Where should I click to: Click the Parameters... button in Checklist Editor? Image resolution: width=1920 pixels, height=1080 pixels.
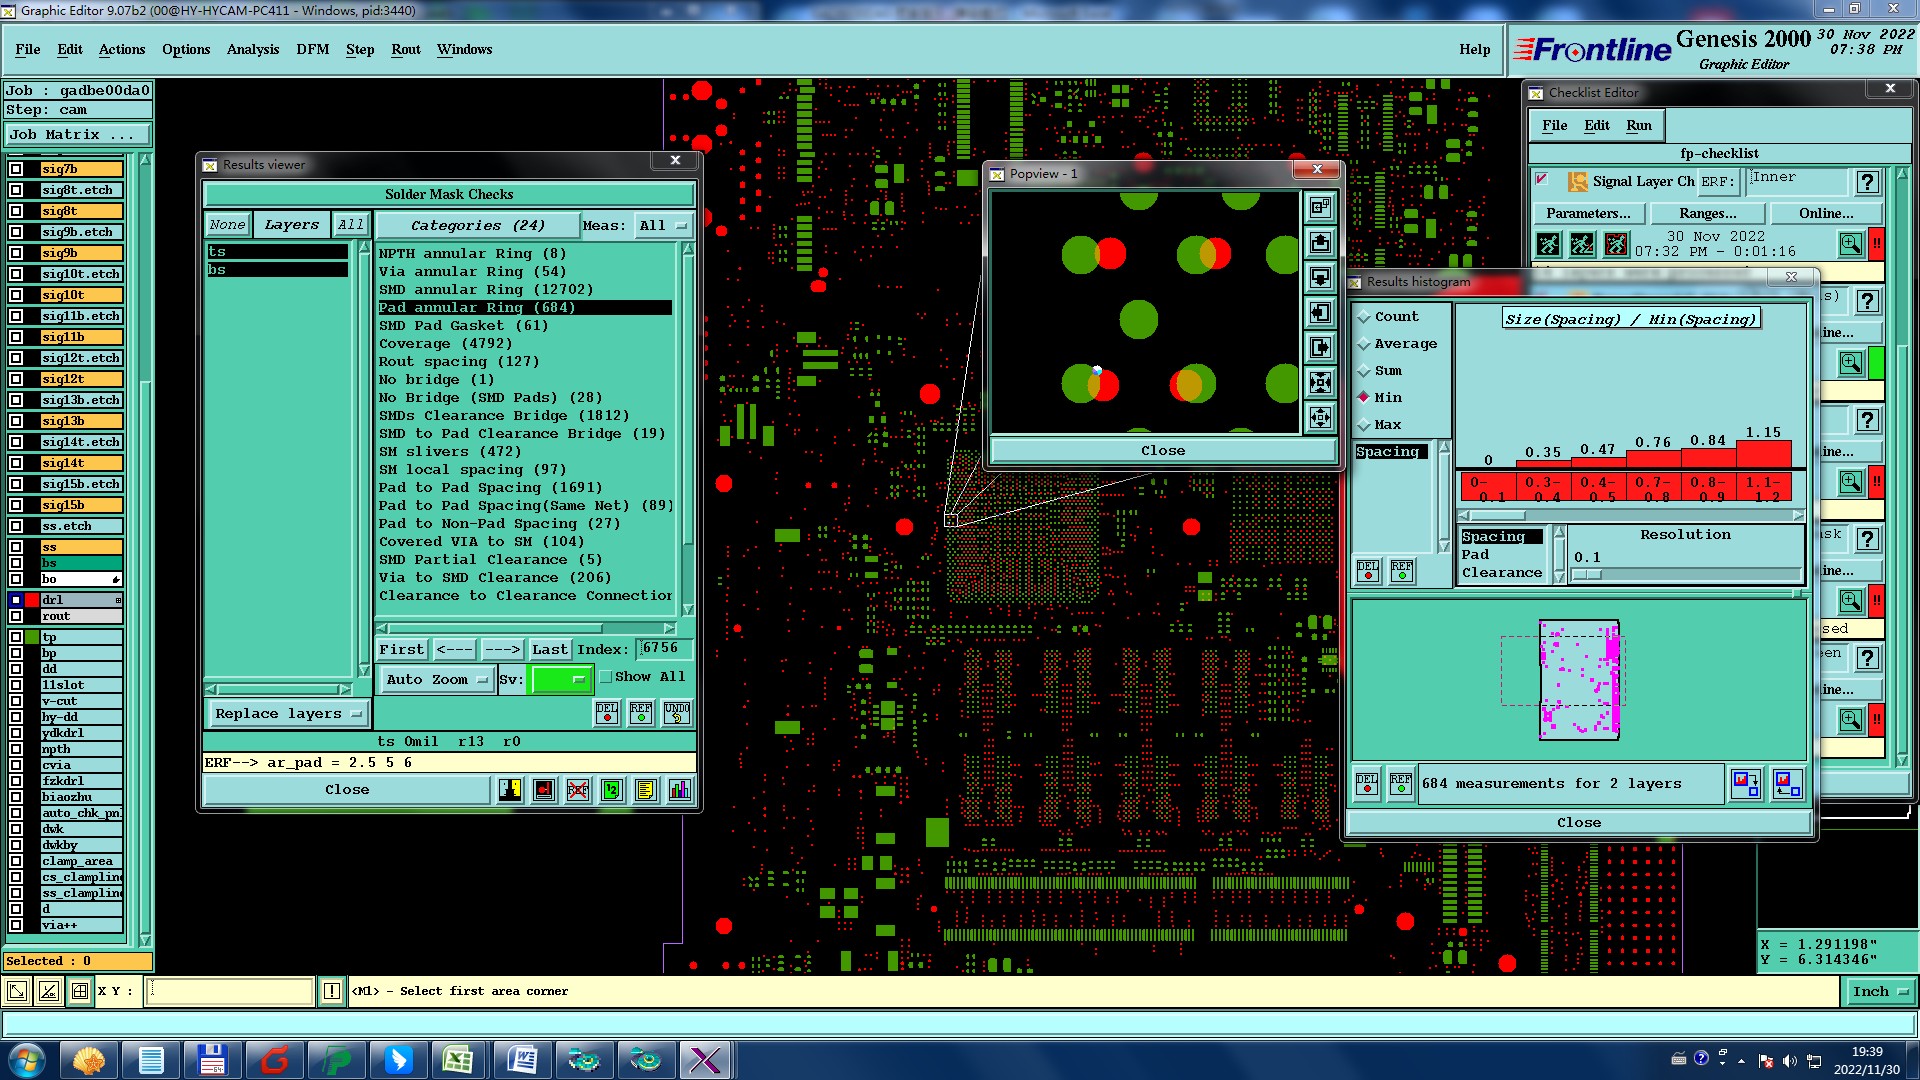tap(1587, 213)
